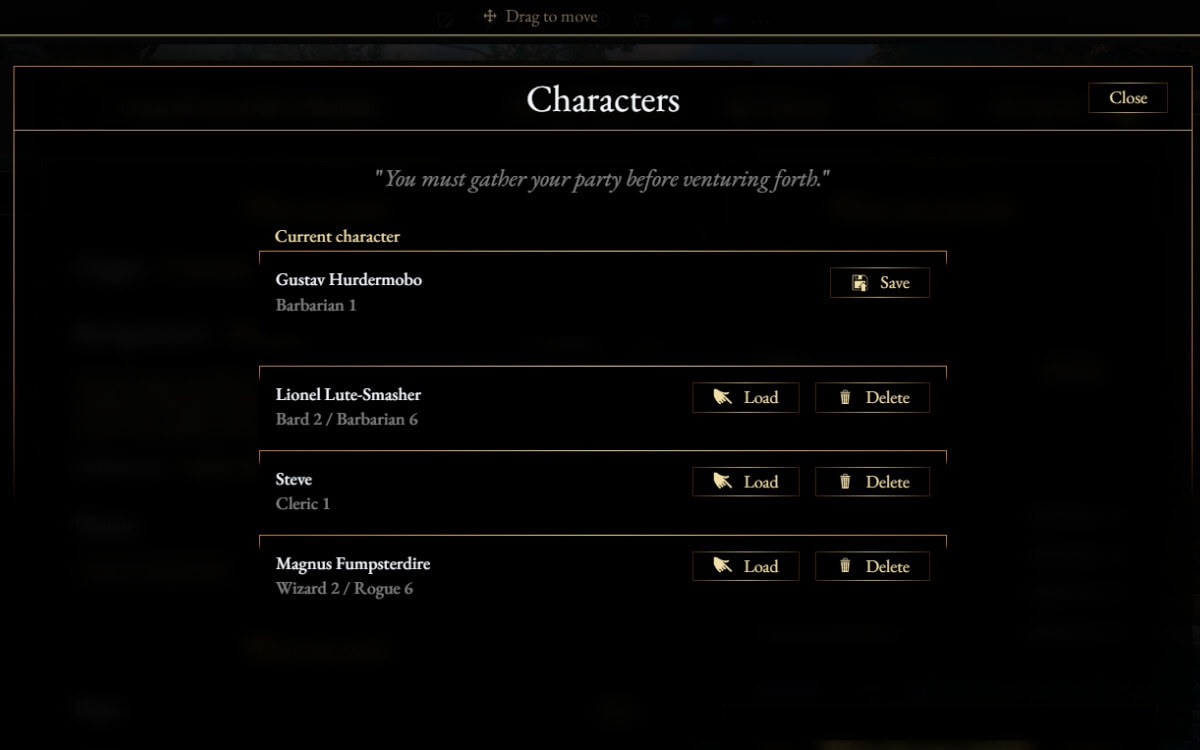
Task: Load Steve the Cleric
Action: (745, 481)
